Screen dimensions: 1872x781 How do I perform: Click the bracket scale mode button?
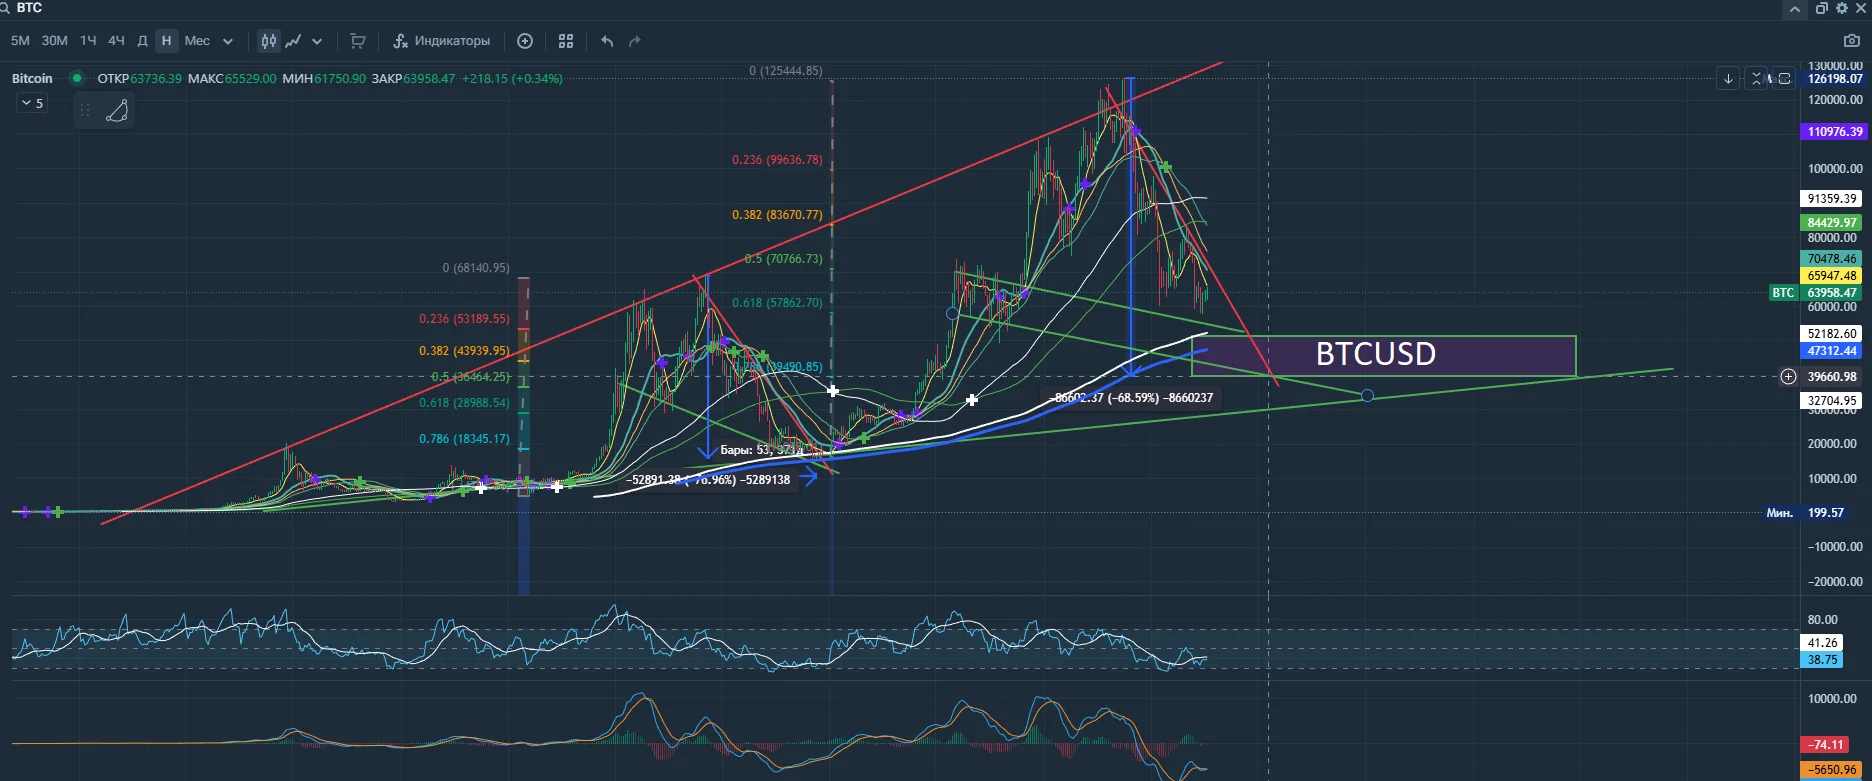(1783, 78)
